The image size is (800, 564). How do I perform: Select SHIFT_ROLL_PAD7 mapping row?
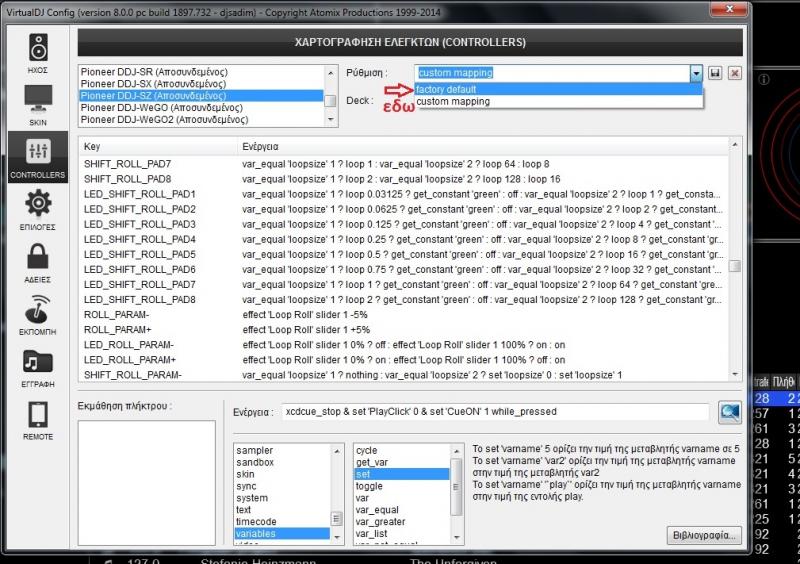[403, 164]
